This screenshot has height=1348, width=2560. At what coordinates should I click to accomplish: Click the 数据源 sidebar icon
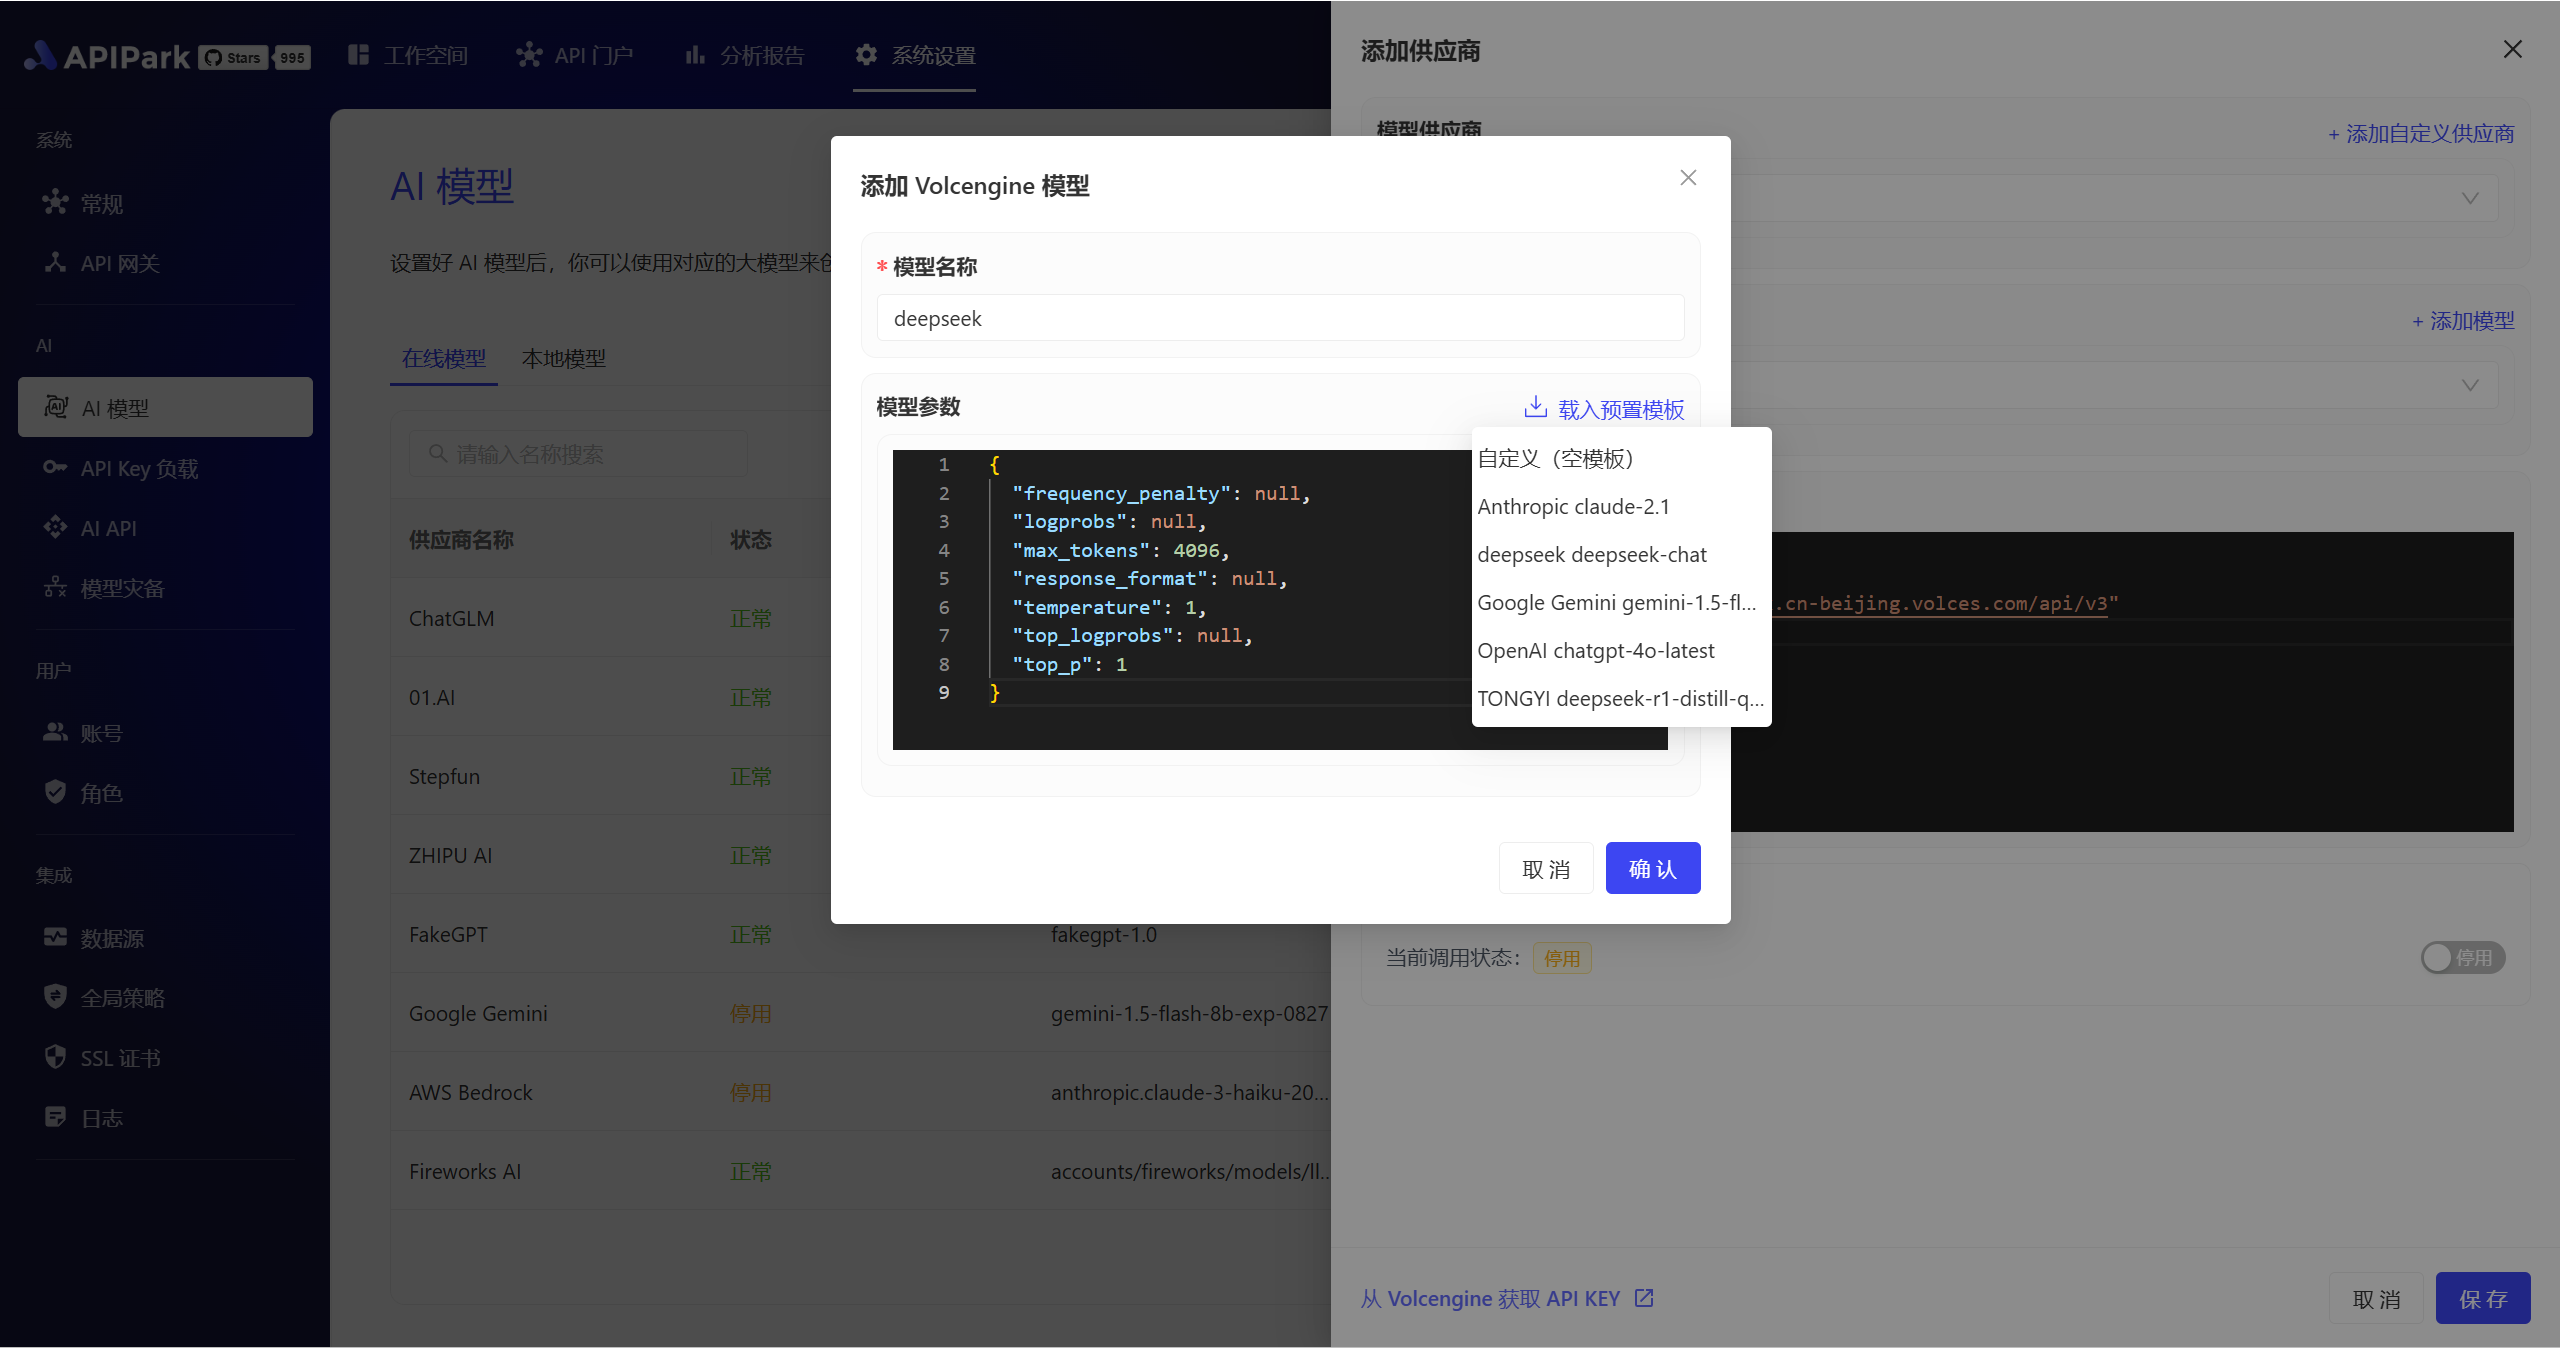point(55,937)
